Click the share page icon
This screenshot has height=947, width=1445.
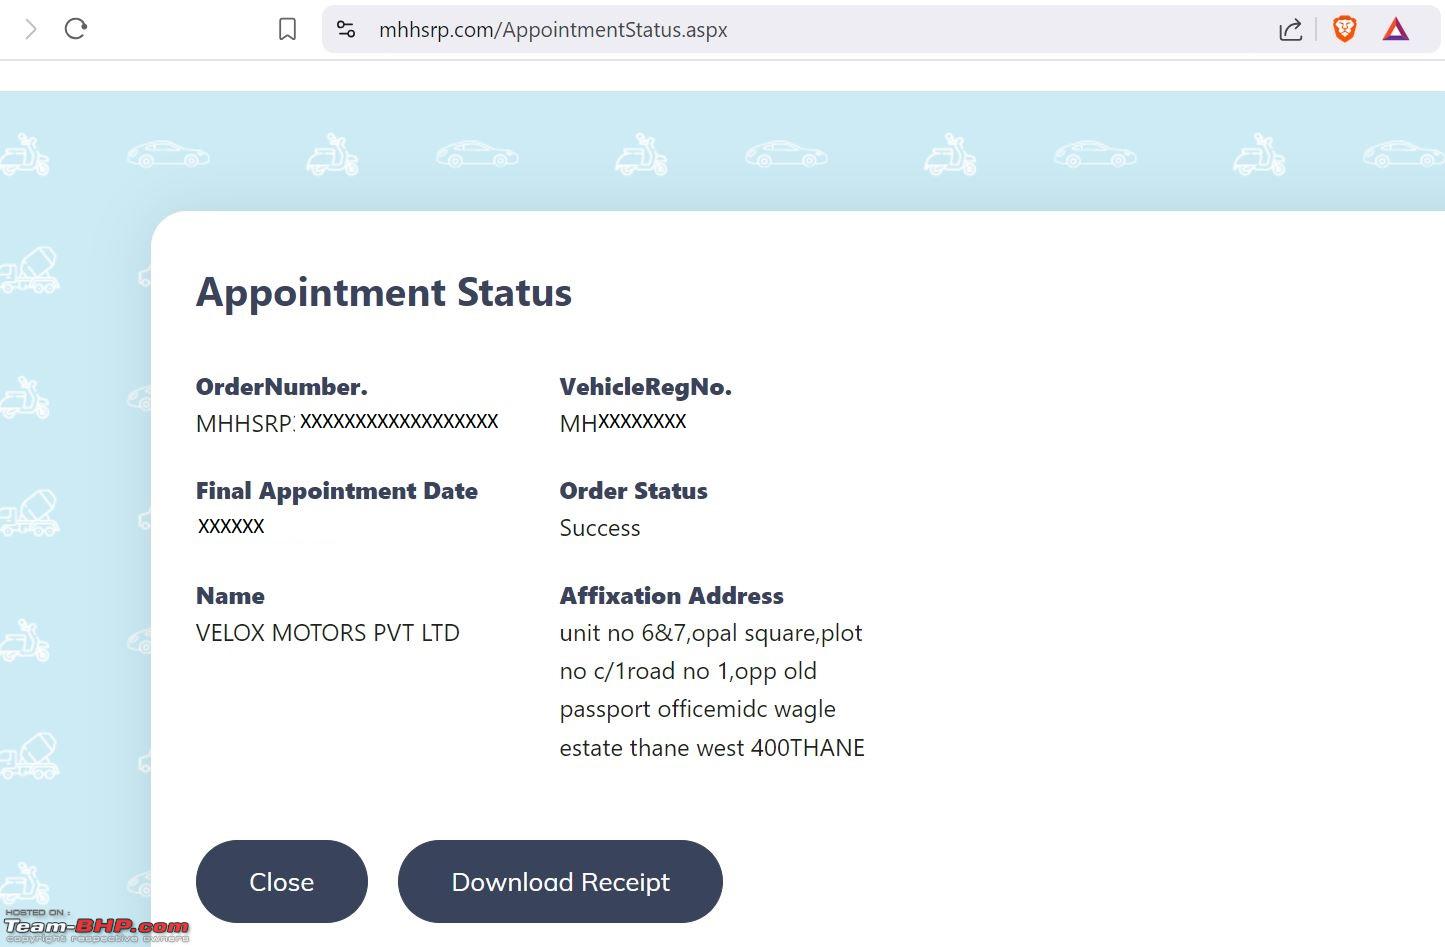pos(1290,30)
